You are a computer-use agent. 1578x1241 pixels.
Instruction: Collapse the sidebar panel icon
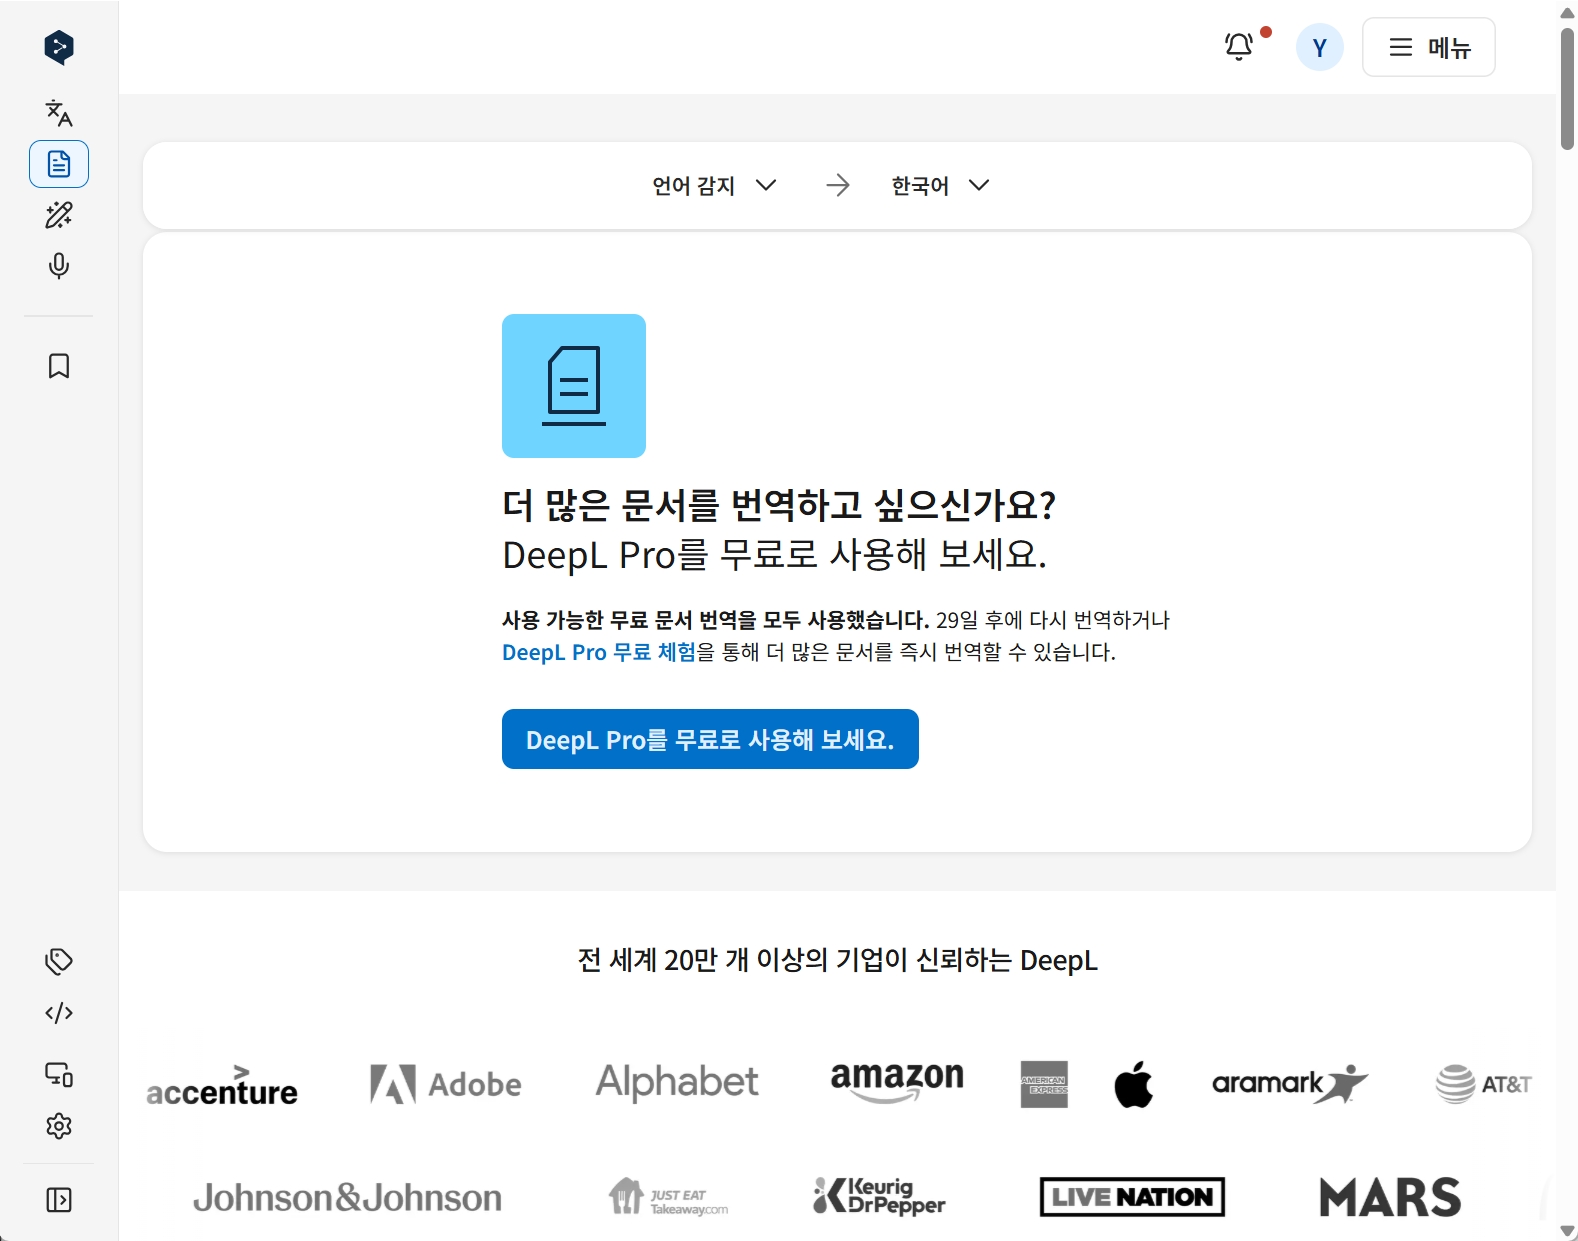(59, 1200)
